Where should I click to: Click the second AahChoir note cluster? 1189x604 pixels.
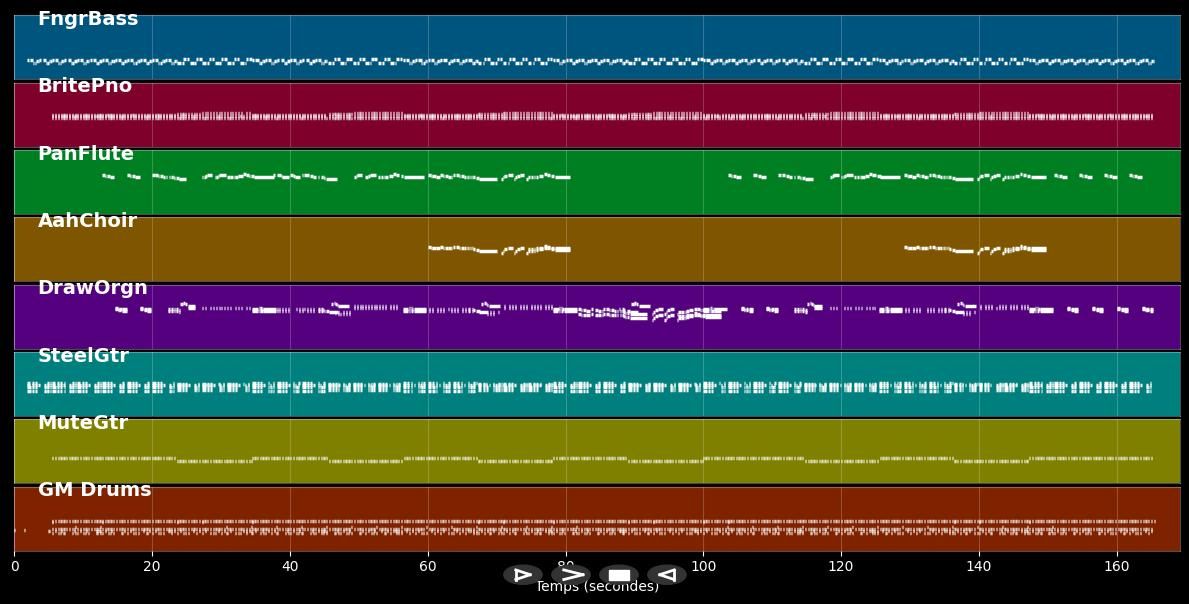click(975, 249)
